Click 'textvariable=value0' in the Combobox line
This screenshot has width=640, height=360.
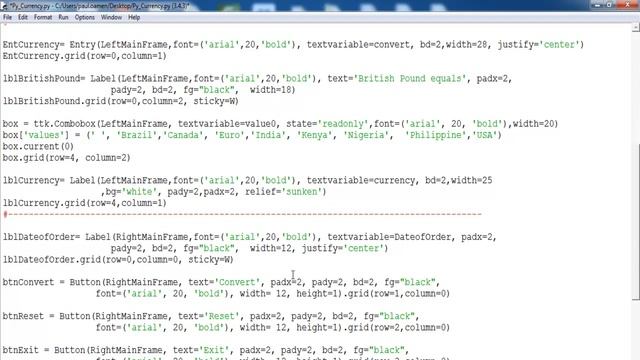(229, 124)
